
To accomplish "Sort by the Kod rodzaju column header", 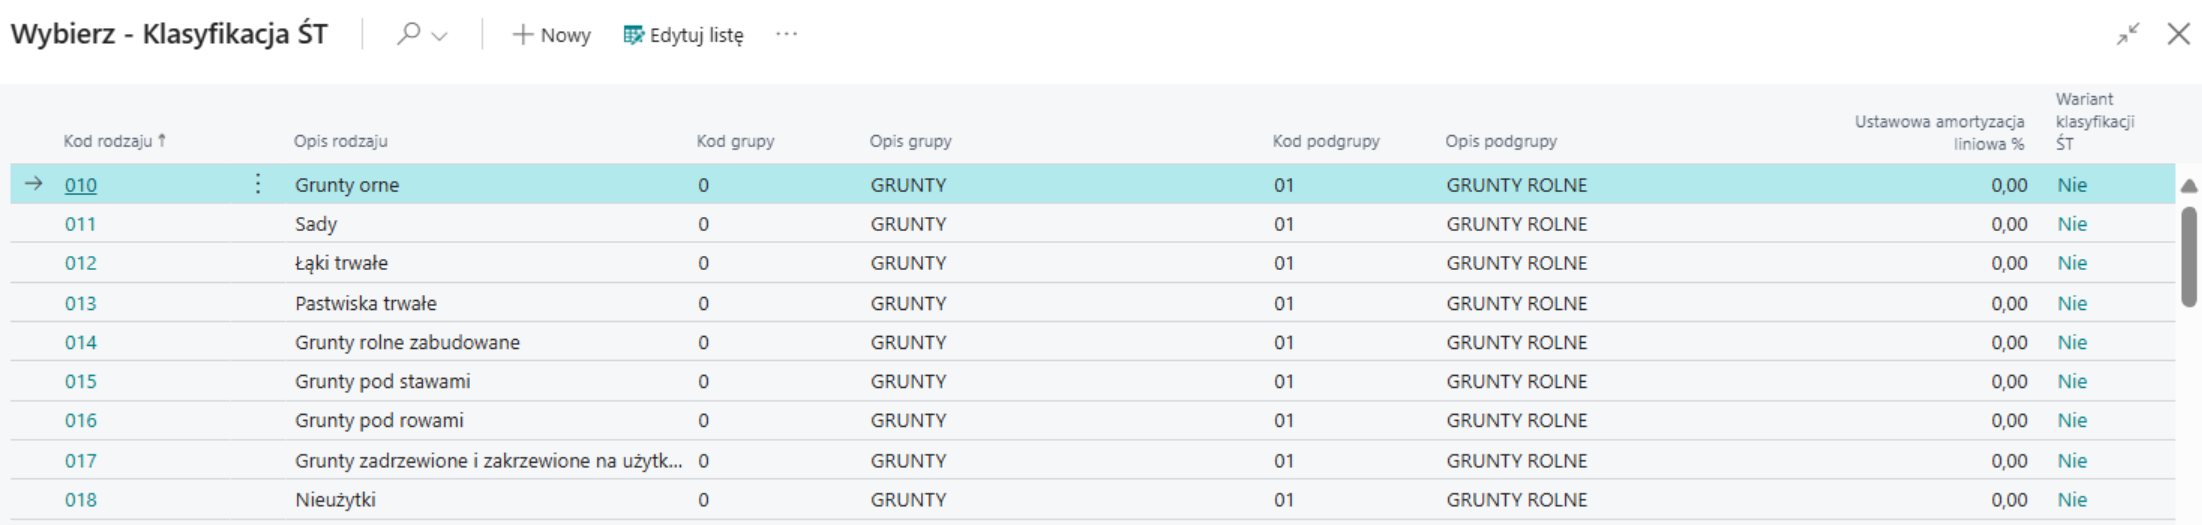I will [108, 141].
